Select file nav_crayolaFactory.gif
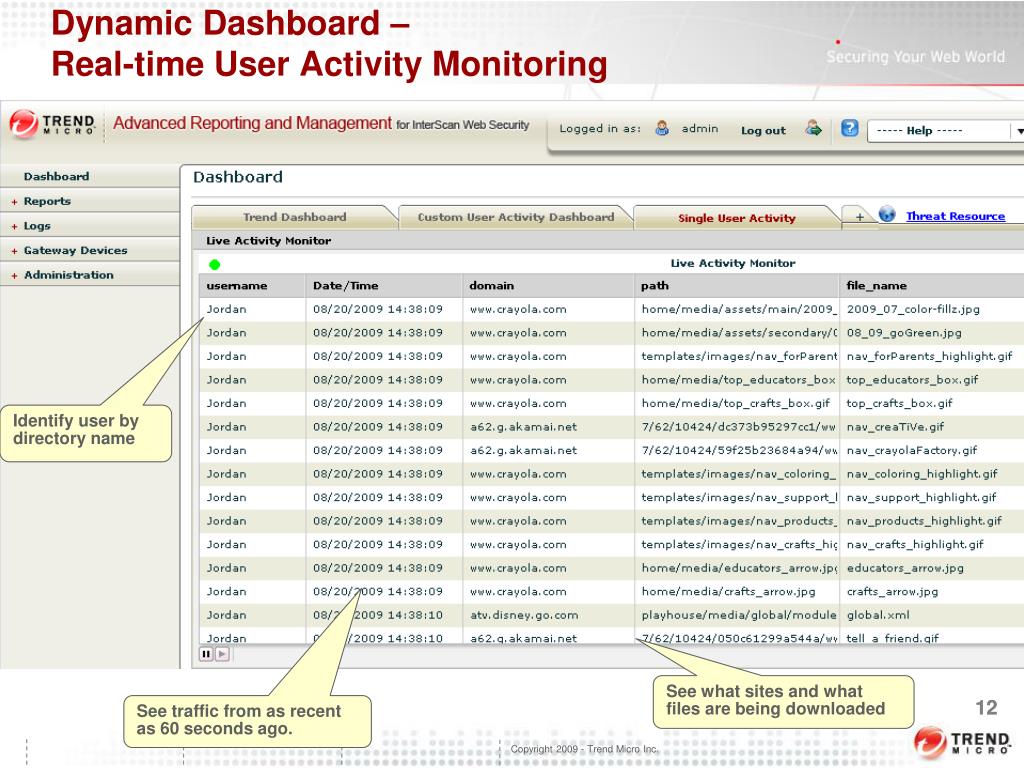Screen dimensions: 1024x768 (x=912, y=450)
